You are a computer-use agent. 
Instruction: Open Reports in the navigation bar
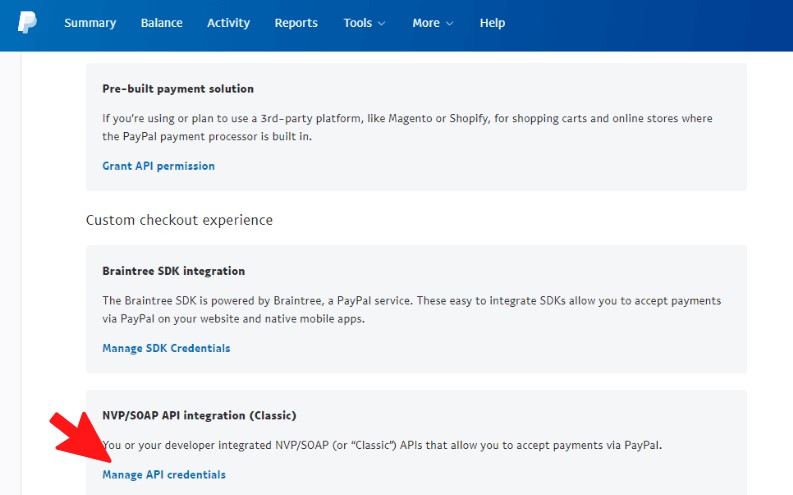click(296, 23)
